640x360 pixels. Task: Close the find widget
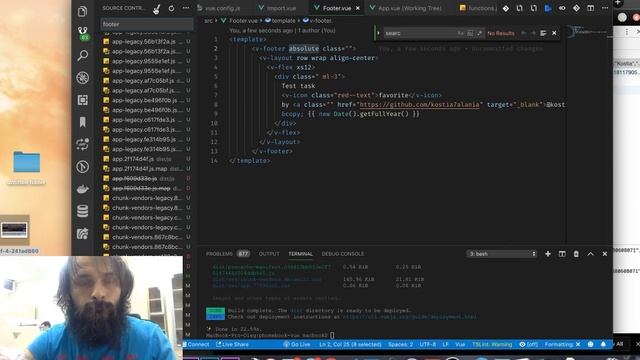coord(554,33)
